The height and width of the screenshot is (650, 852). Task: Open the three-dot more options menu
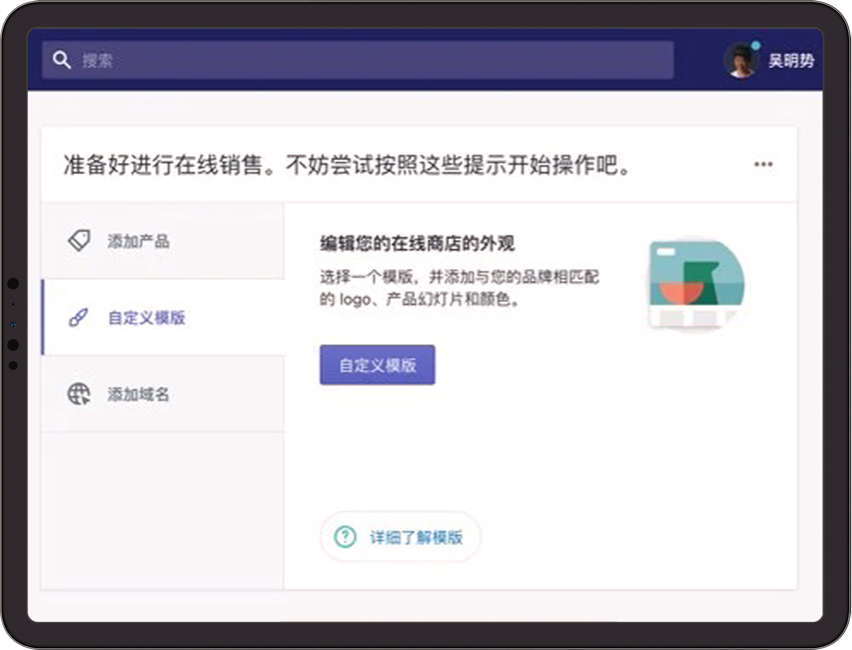point(763,164)
